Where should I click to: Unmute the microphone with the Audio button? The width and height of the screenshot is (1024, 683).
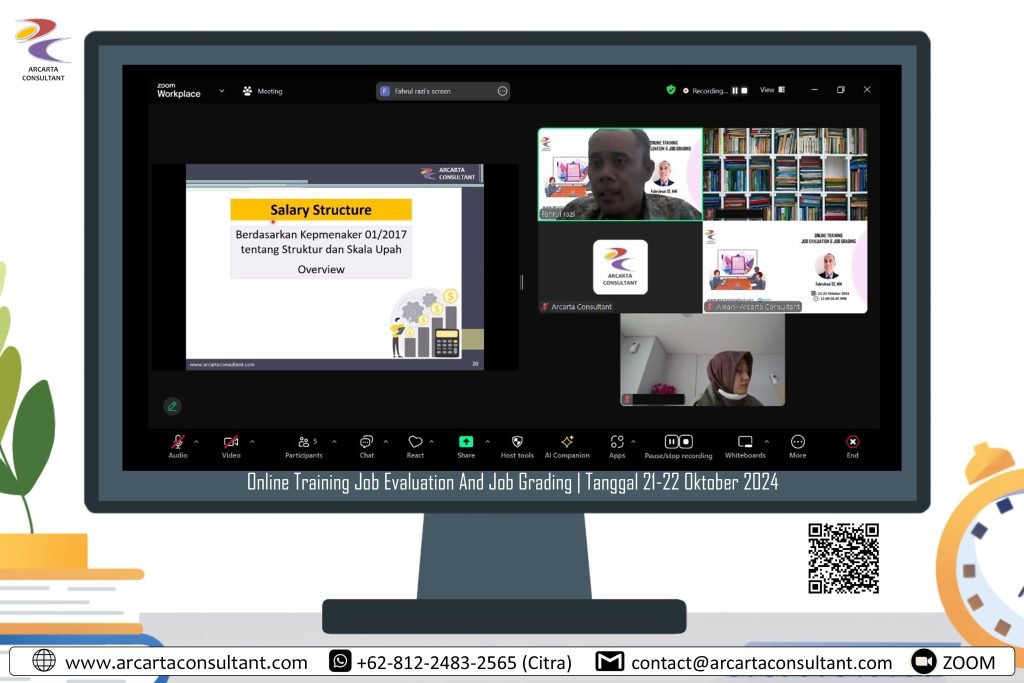click(178, 442)
